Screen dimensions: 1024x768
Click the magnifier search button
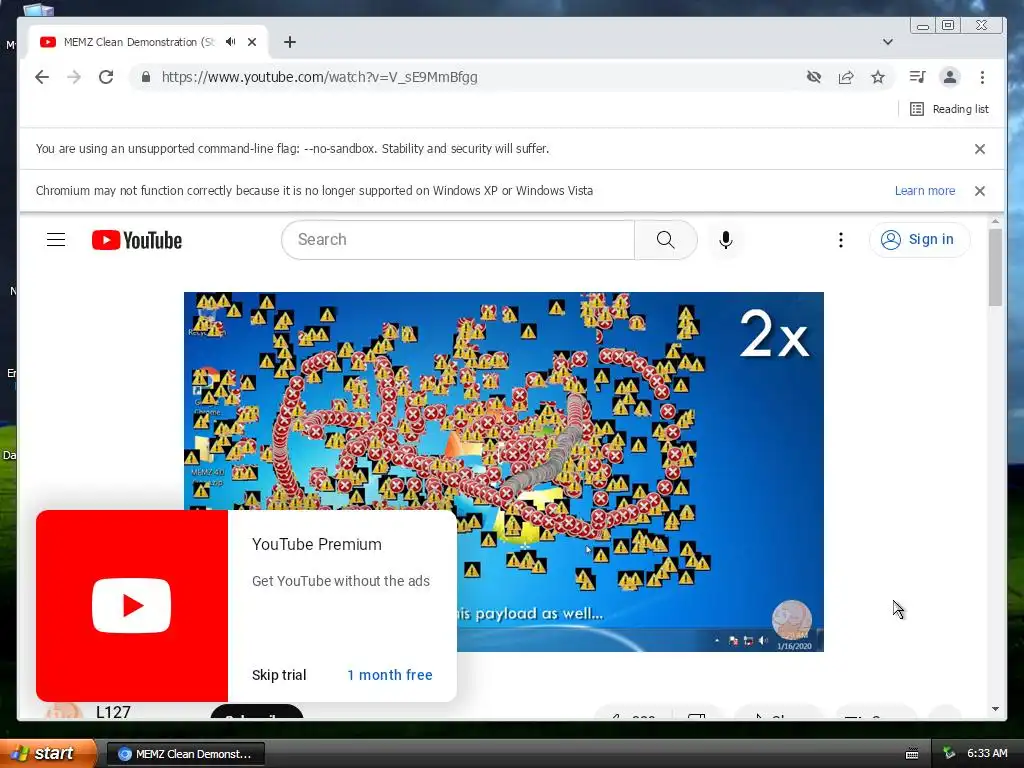[665, 240]
